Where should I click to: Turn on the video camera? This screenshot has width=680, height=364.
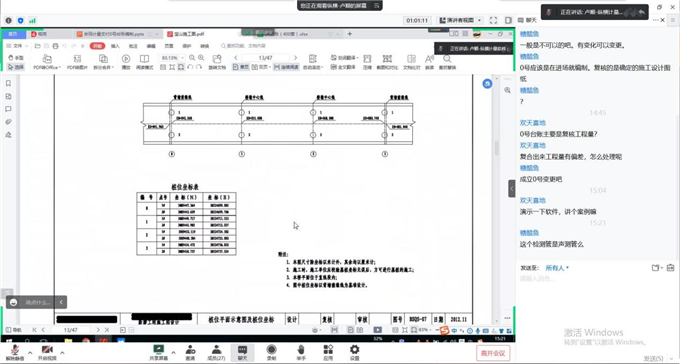tap(47, 352)
